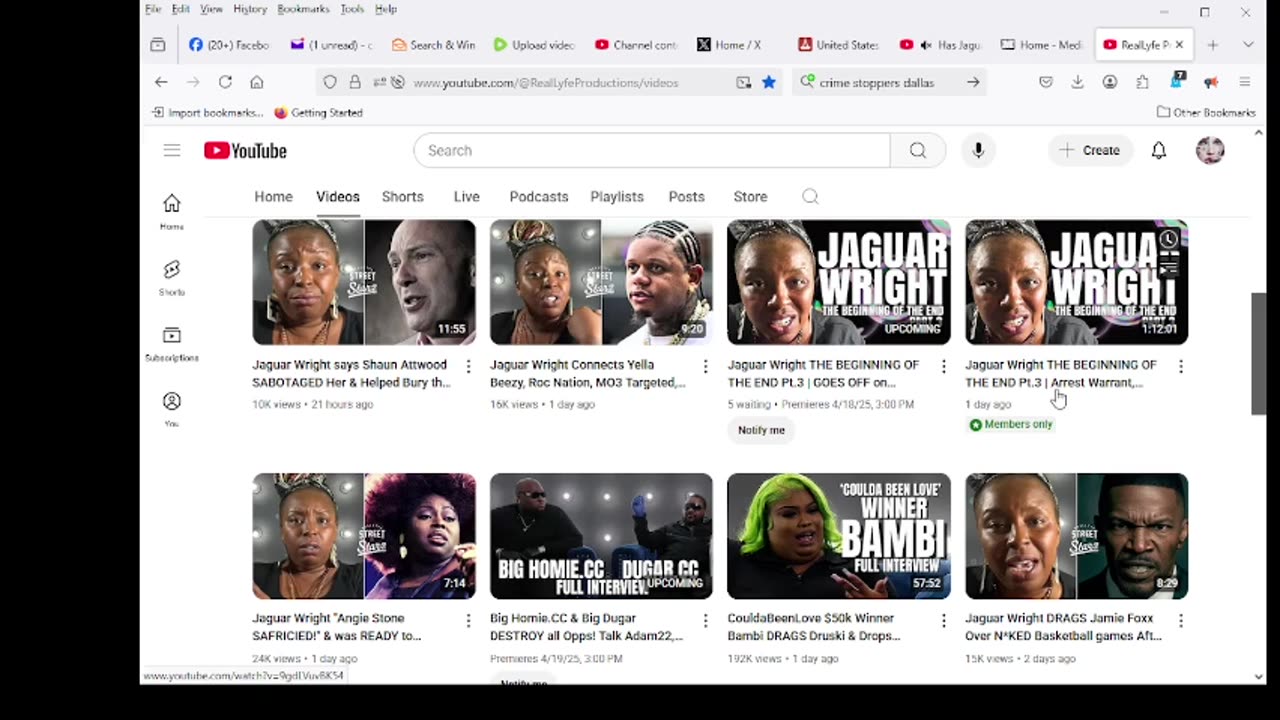Open Subscriptions in the YouTube sidebar

[172, 343]
